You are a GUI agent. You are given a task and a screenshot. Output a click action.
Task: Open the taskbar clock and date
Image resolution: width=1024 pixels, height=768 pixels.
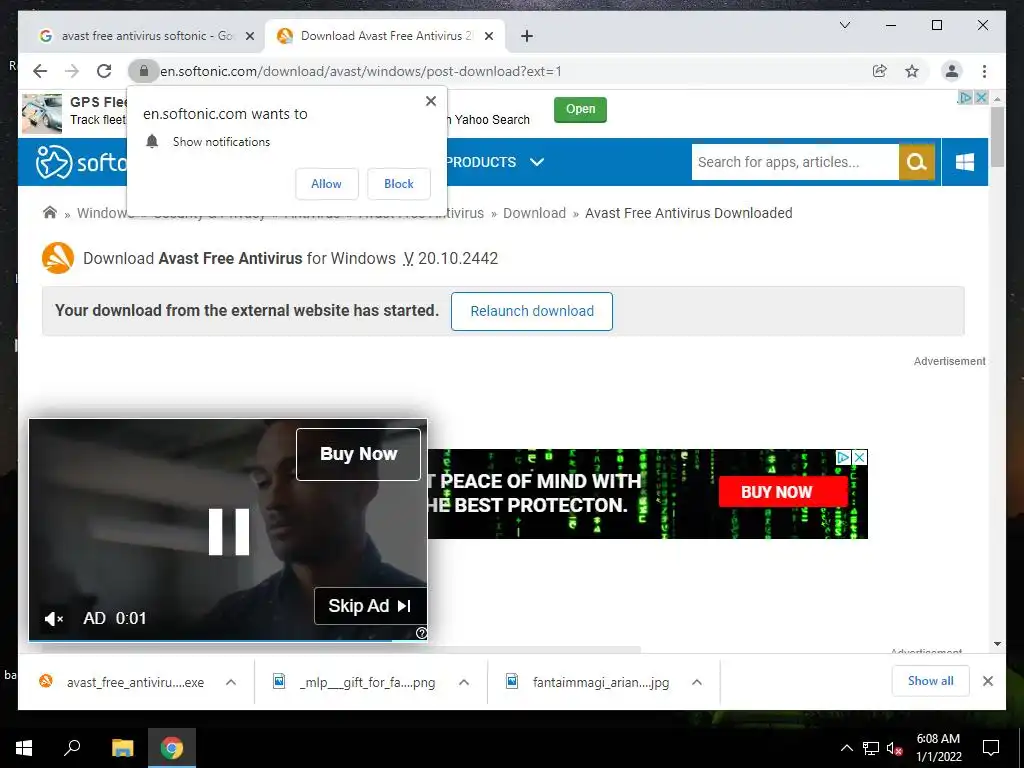938,748
